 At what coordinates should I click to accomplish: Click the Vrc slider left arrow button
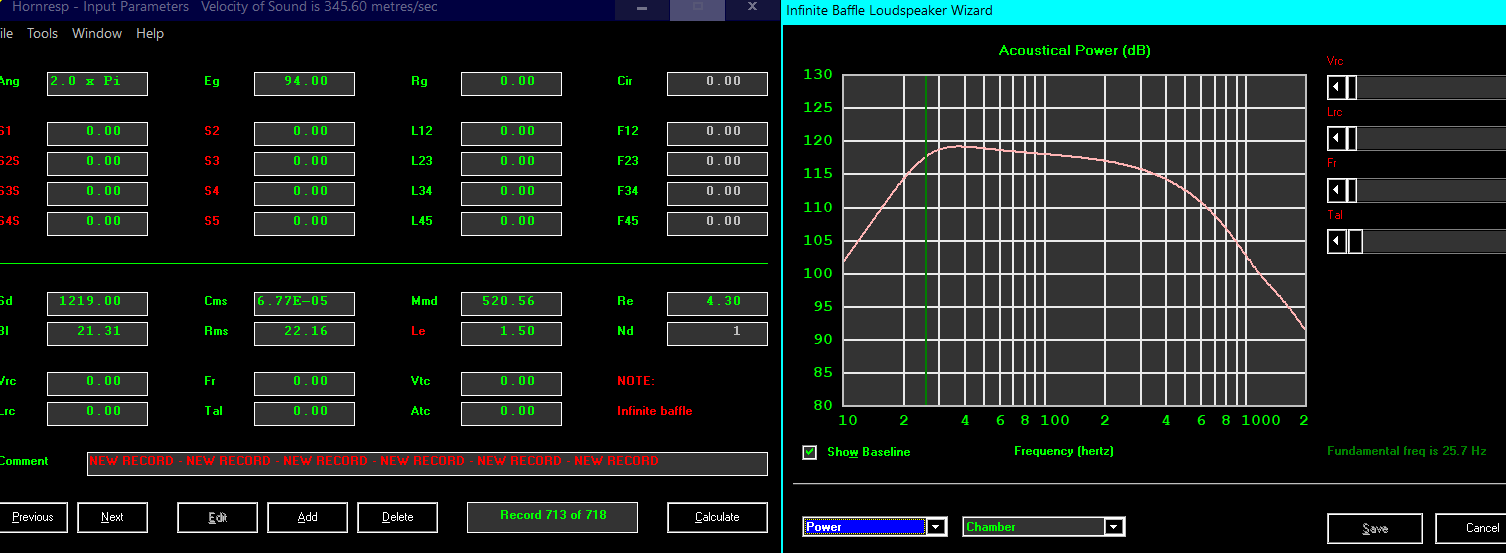click(x=1336, y=89)
